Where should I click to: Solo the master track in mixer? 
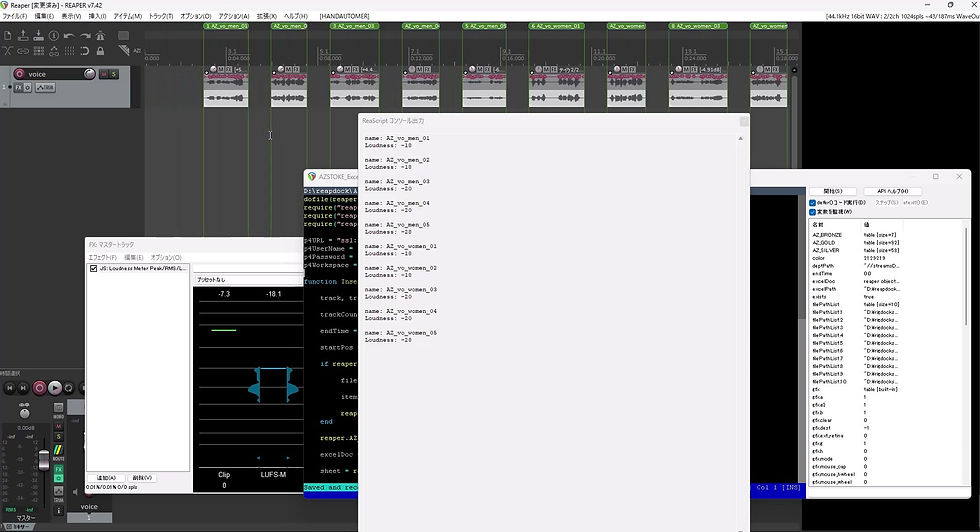tap(59, 437)
